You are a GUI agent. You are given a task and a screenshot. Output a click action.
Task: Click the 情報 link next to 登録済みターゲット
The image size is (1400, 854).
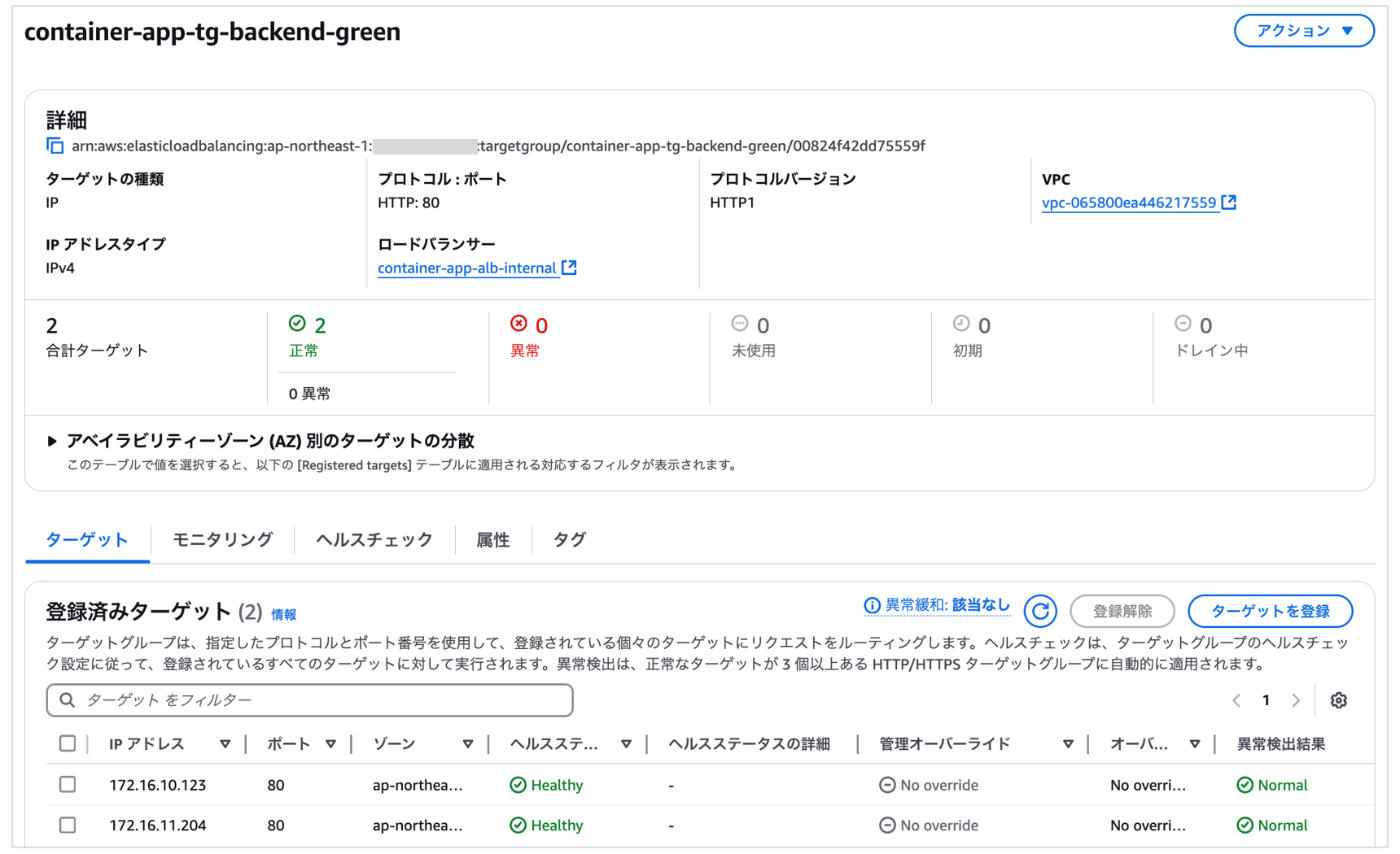(284, 615)
